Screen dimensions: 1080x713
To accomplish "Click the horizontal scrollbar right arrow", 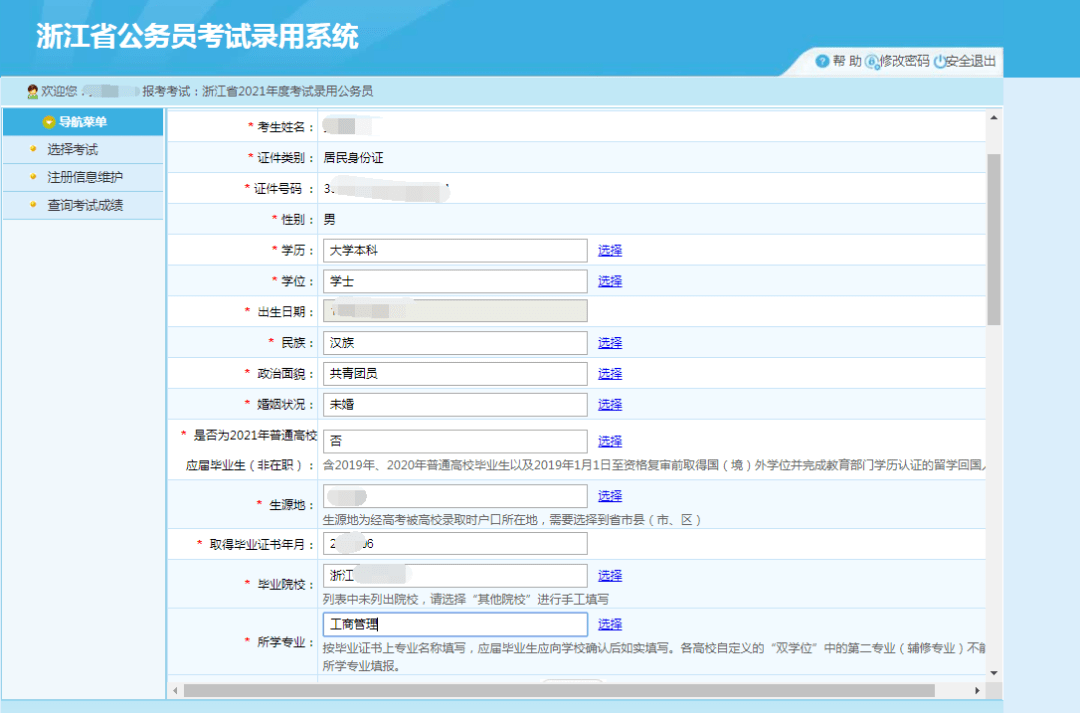I will coord(977,690).
